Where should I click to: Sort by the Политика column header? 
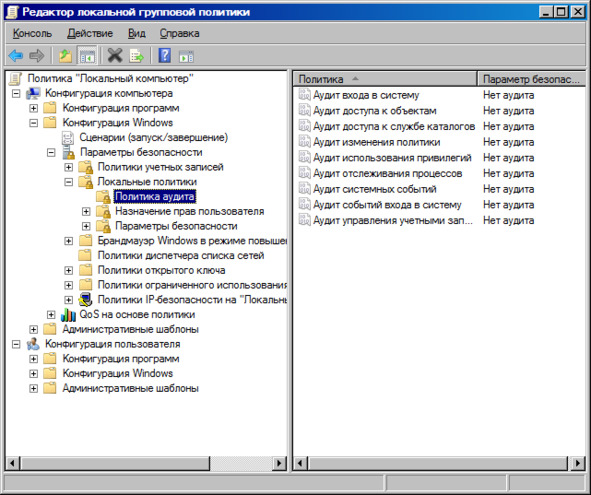pos(384,79)
